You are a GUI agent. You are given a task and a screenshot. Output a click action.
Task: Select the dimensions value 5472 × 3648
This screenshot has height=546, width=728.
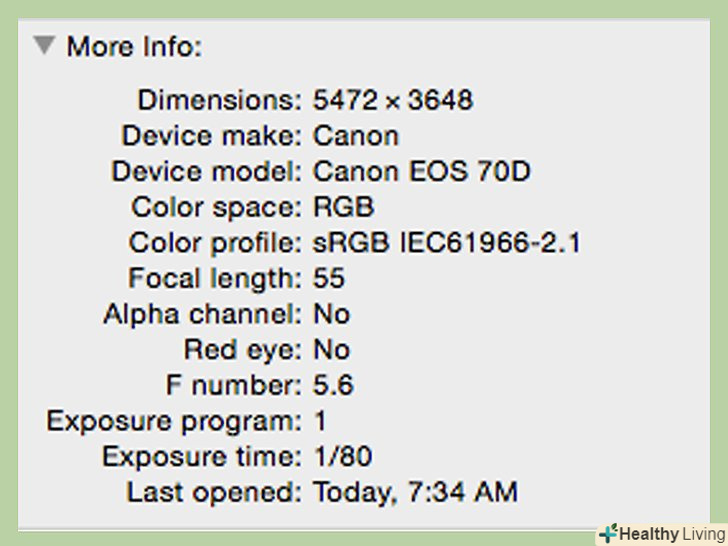393,100
